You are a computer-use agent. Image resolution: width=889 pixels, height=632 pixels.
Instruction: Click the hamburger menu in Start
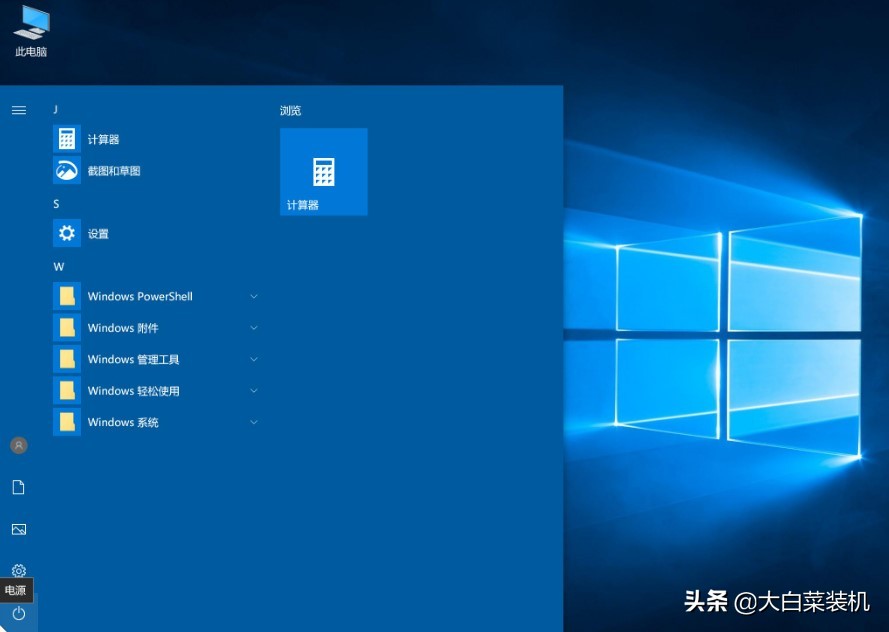point(19,110)
